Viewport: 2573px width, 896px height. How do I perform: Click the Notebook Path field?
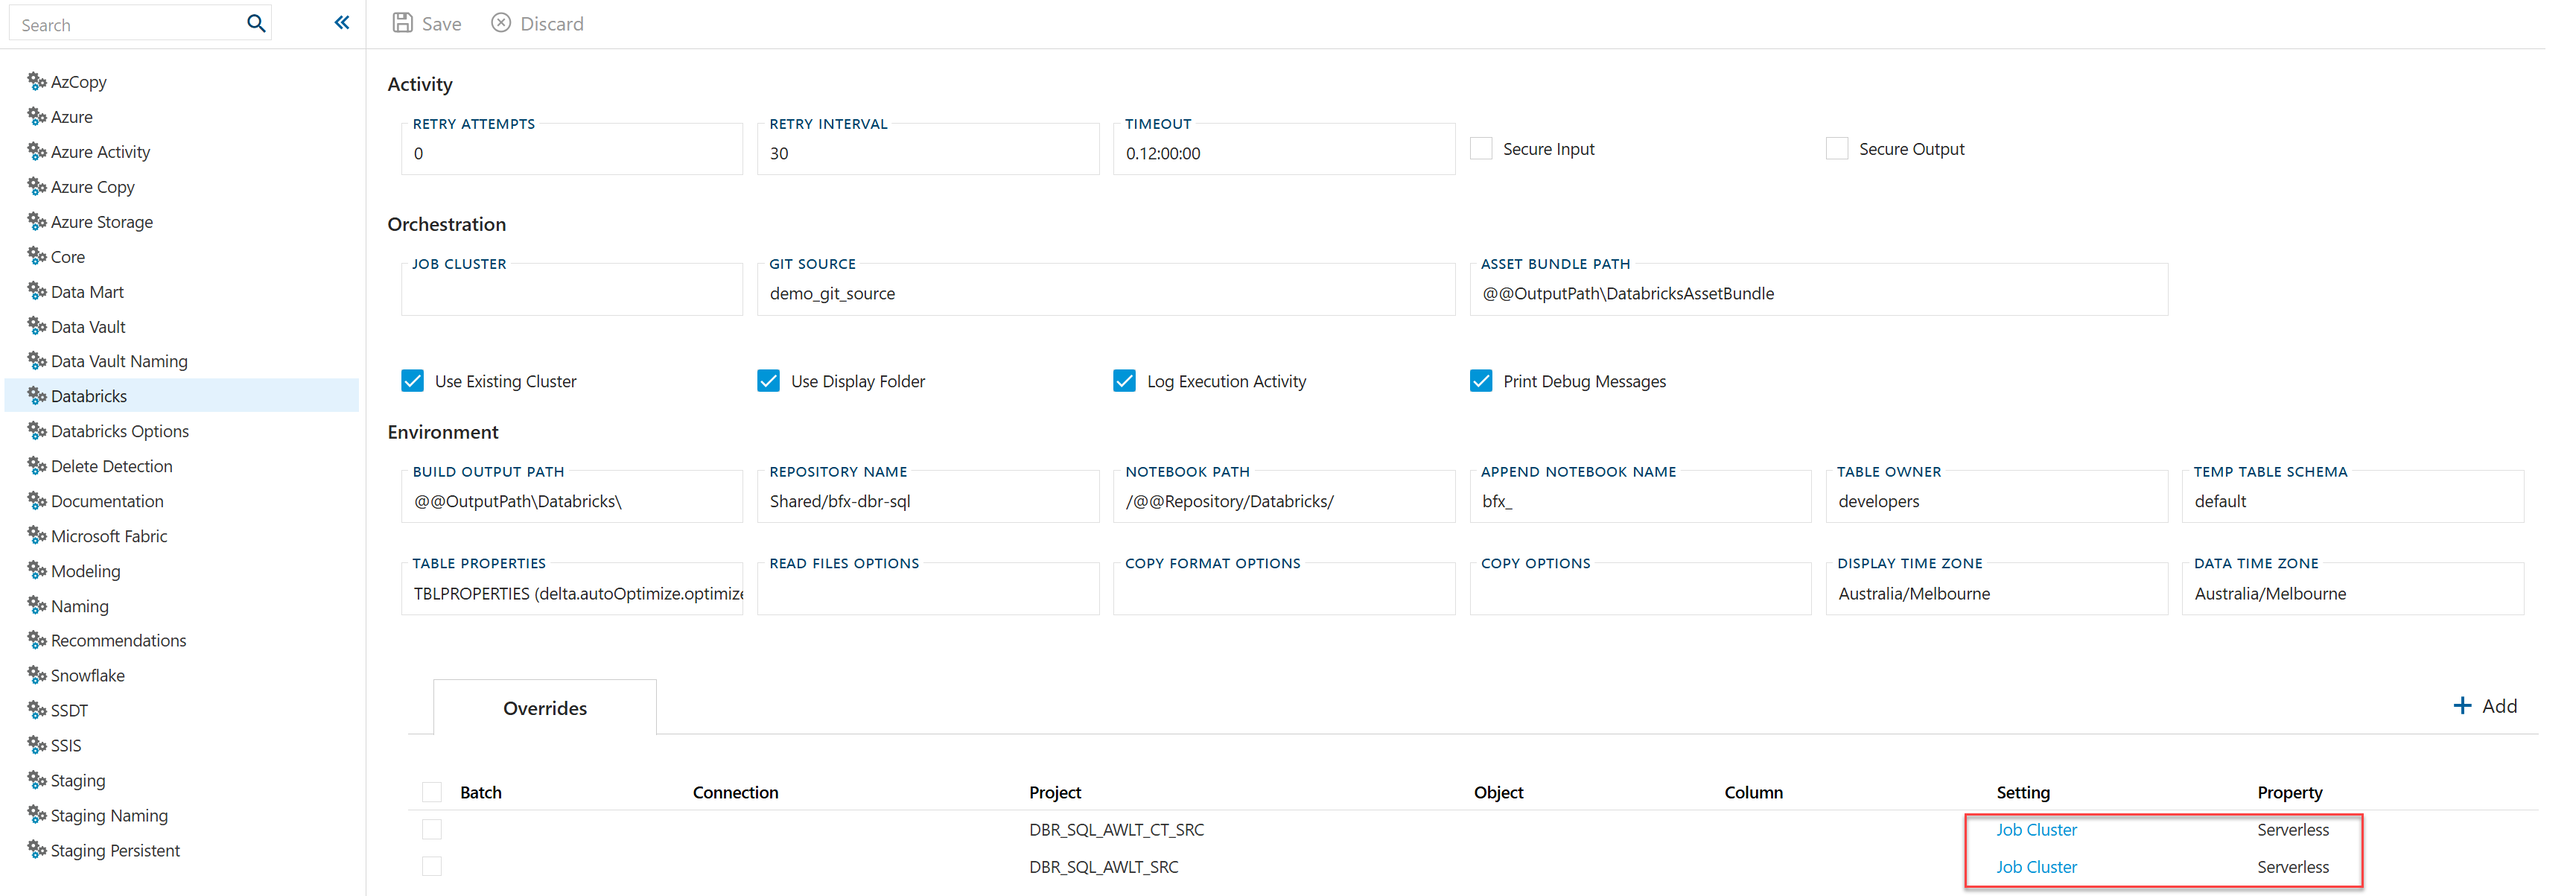pyautogui.click(x=1284, y=497)
